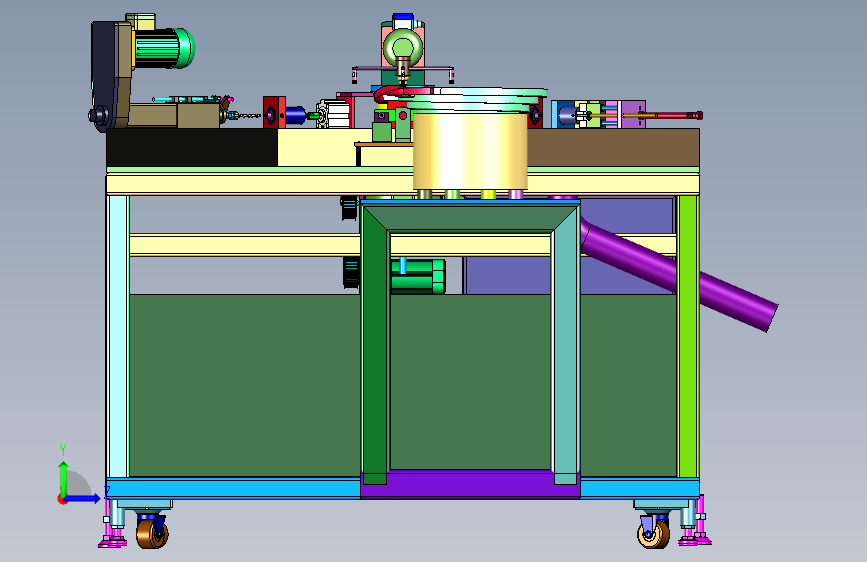This screenshot has height=562, width=867.
Task: Click the blue Z axis arrow of triad
Action: coord(83,498)
